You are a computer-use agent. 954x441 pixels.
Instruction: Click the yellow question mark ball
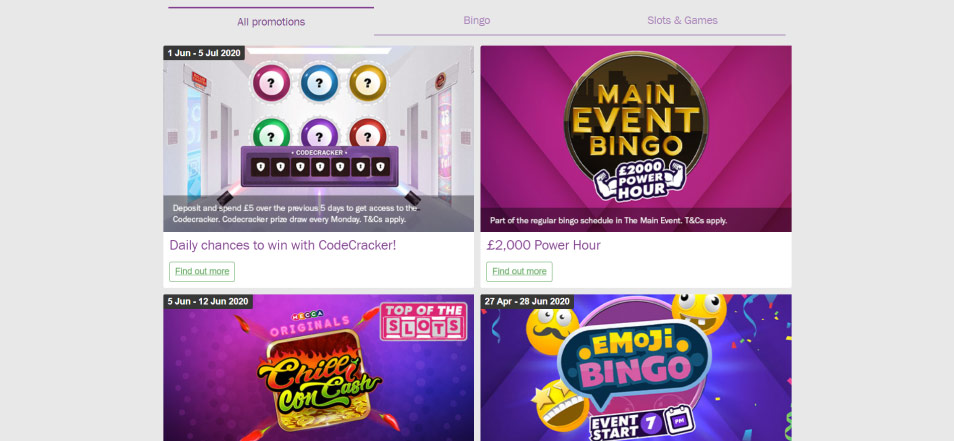(x=367, y=82)
